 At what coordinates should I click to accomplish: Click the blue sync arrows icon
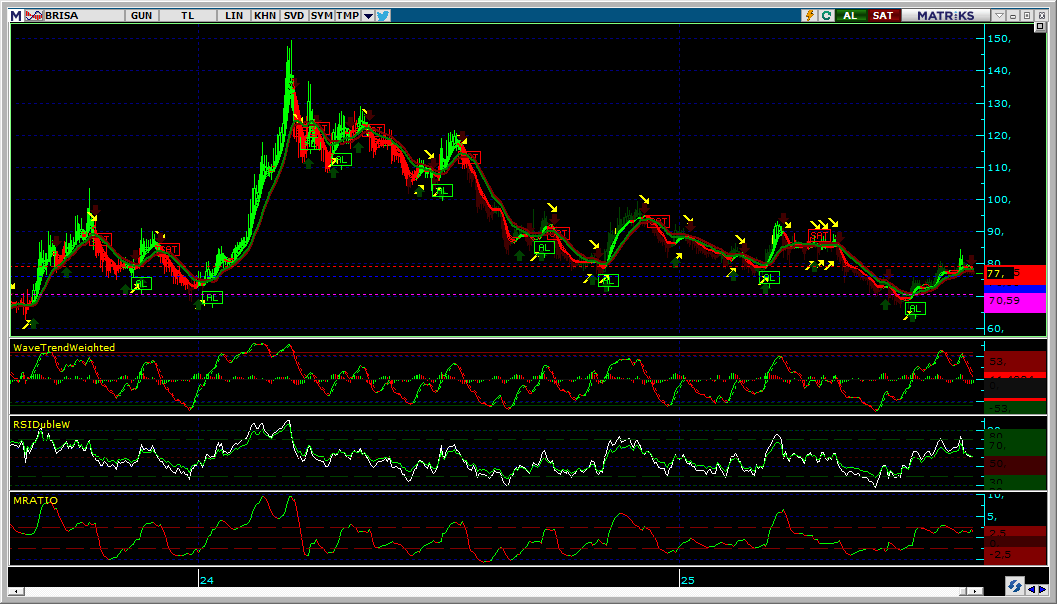pos(1014,584)
